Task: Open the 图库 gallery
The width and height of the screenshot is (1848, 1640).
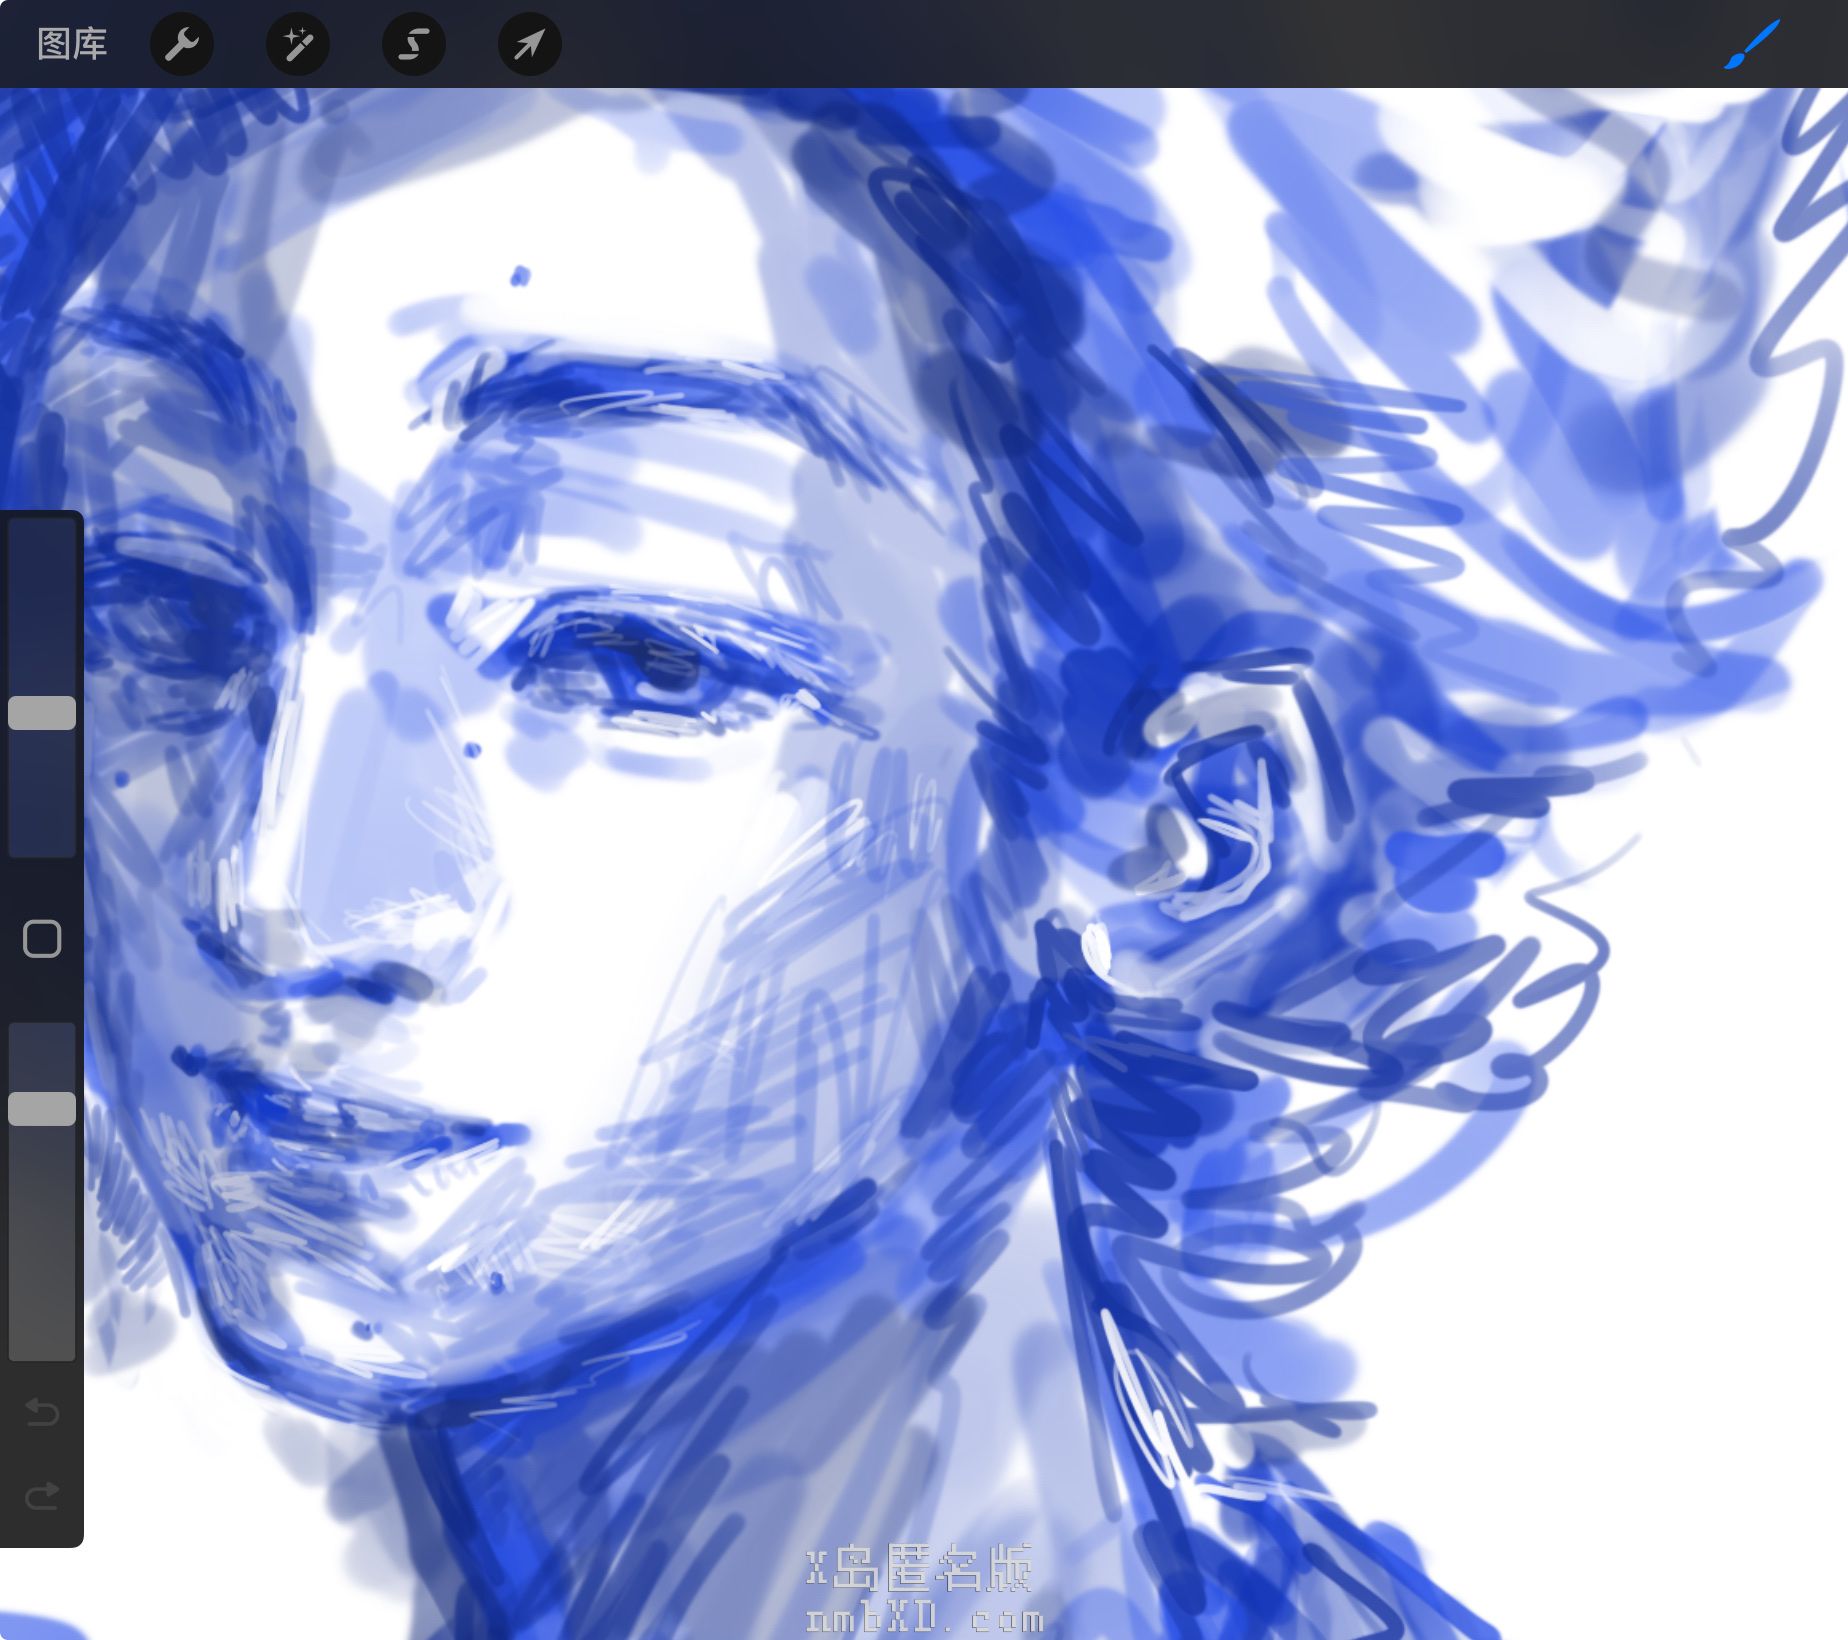Action: [72, 44]
